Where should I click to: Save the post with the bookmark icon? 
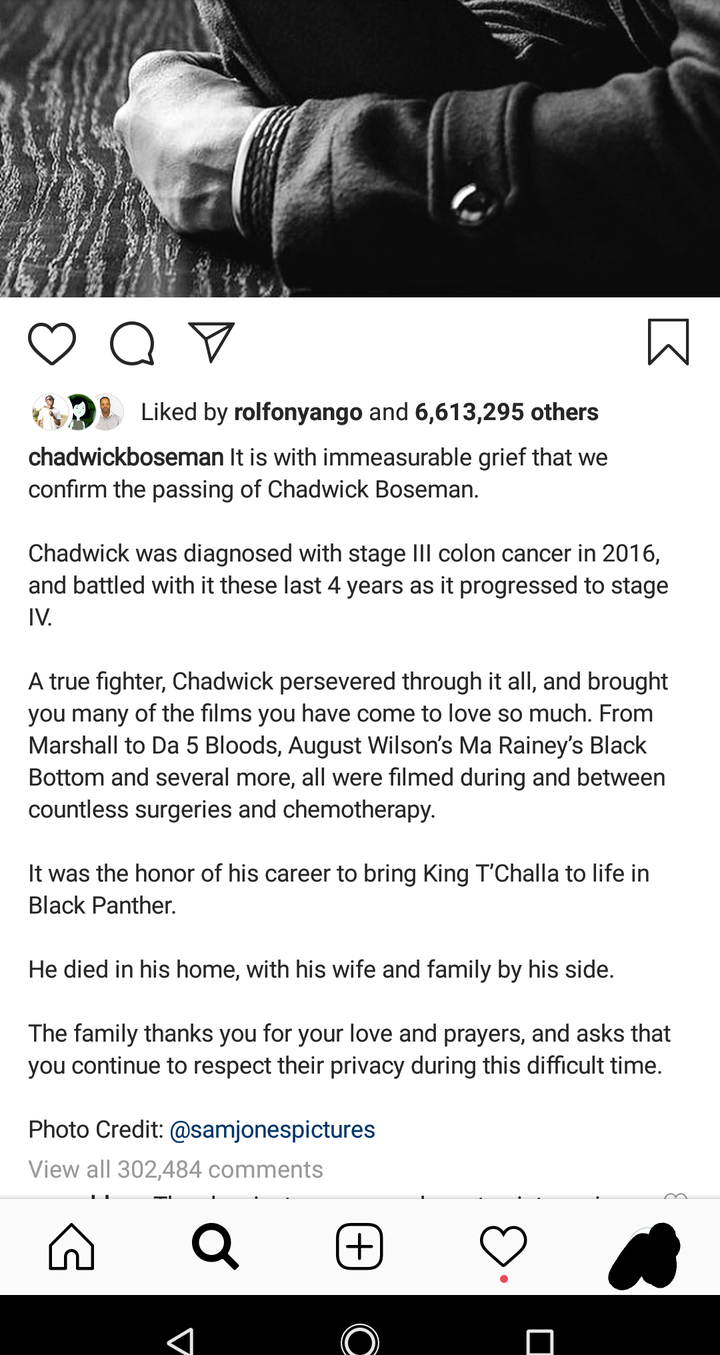(x=667, y=342)
